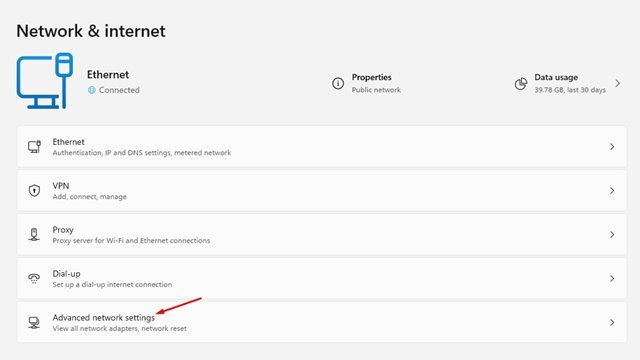Open Properties for the Public network
The width and height of the screenshot is (640, 360).
click(x=366, y=83)
